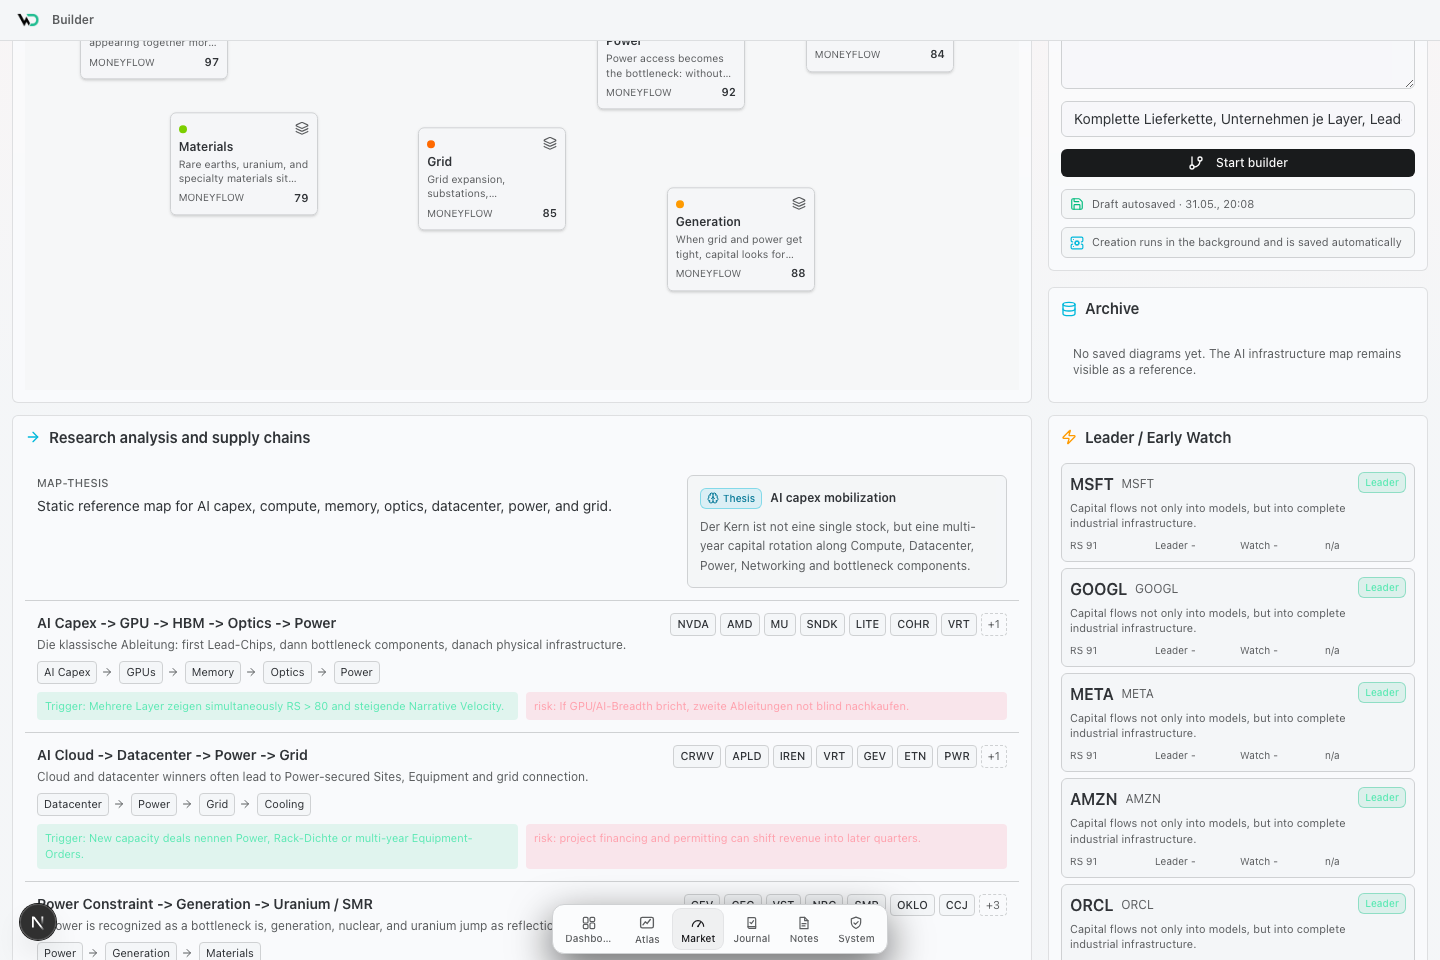
Task: Click the Builder title text
Action: click(73, 20)
